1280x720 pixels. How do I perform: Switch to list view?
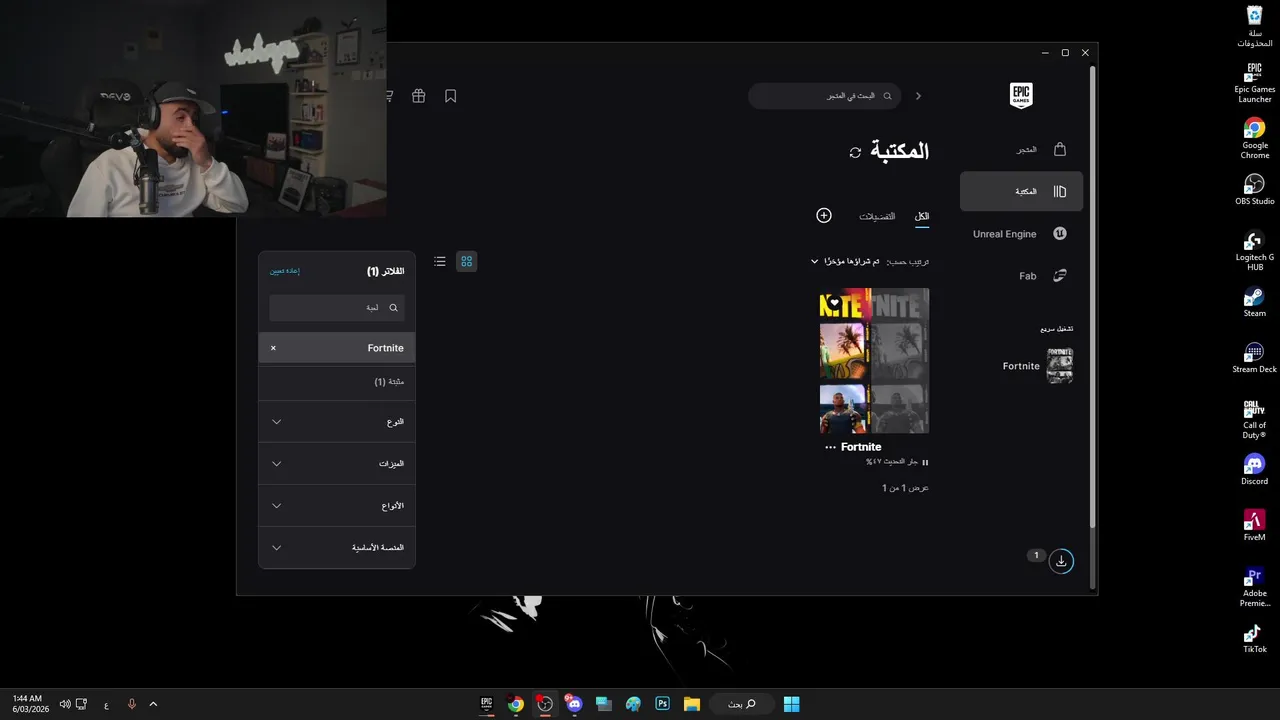coord(440,261)
